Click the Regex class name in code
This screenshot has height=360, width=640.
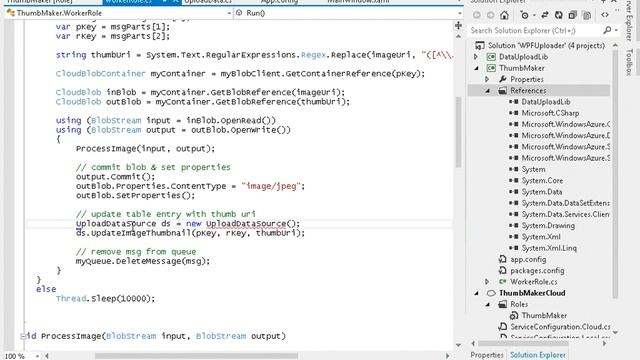point(313,55)
